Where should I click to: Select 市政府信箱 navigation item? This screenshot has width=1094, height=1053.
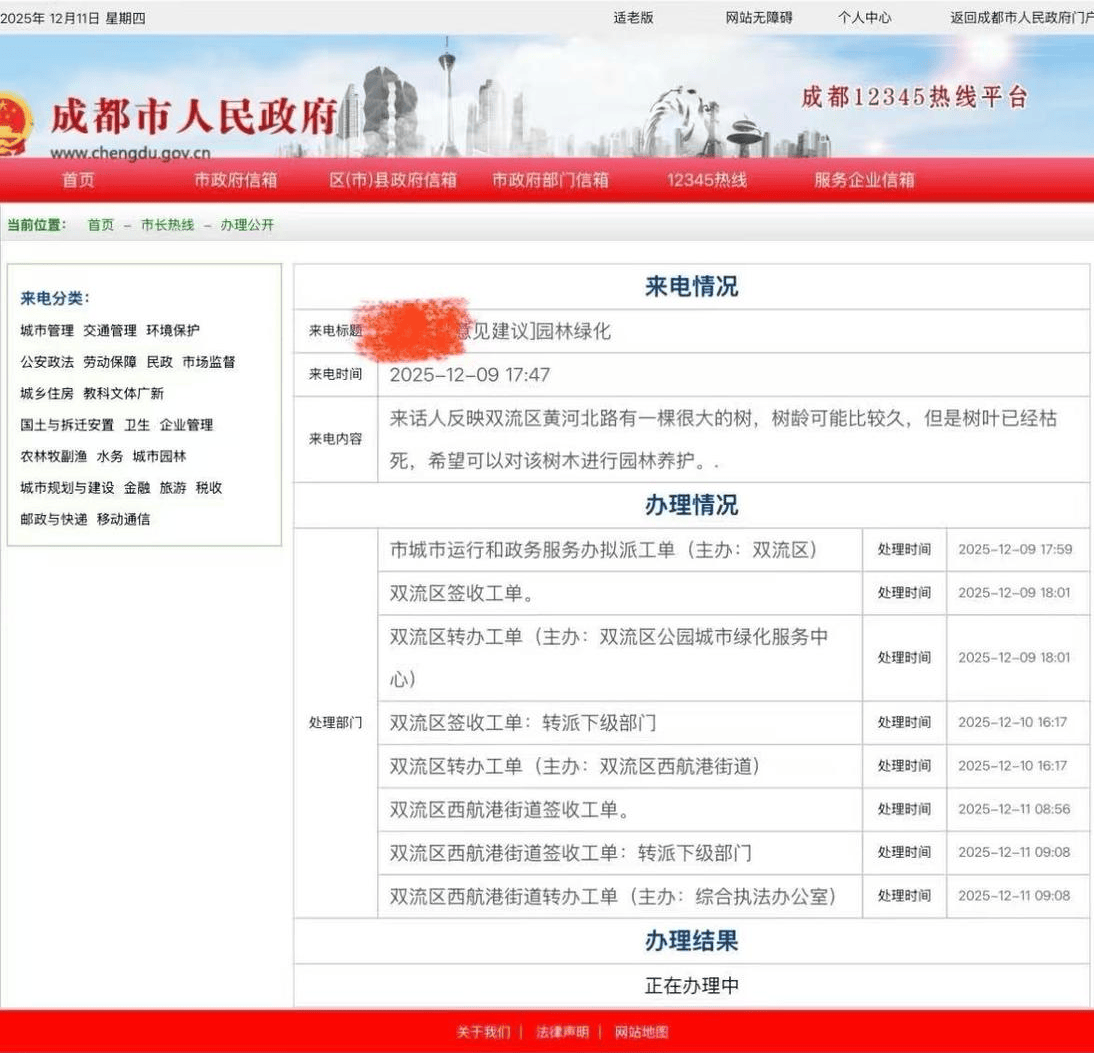(x=235, y=181)
